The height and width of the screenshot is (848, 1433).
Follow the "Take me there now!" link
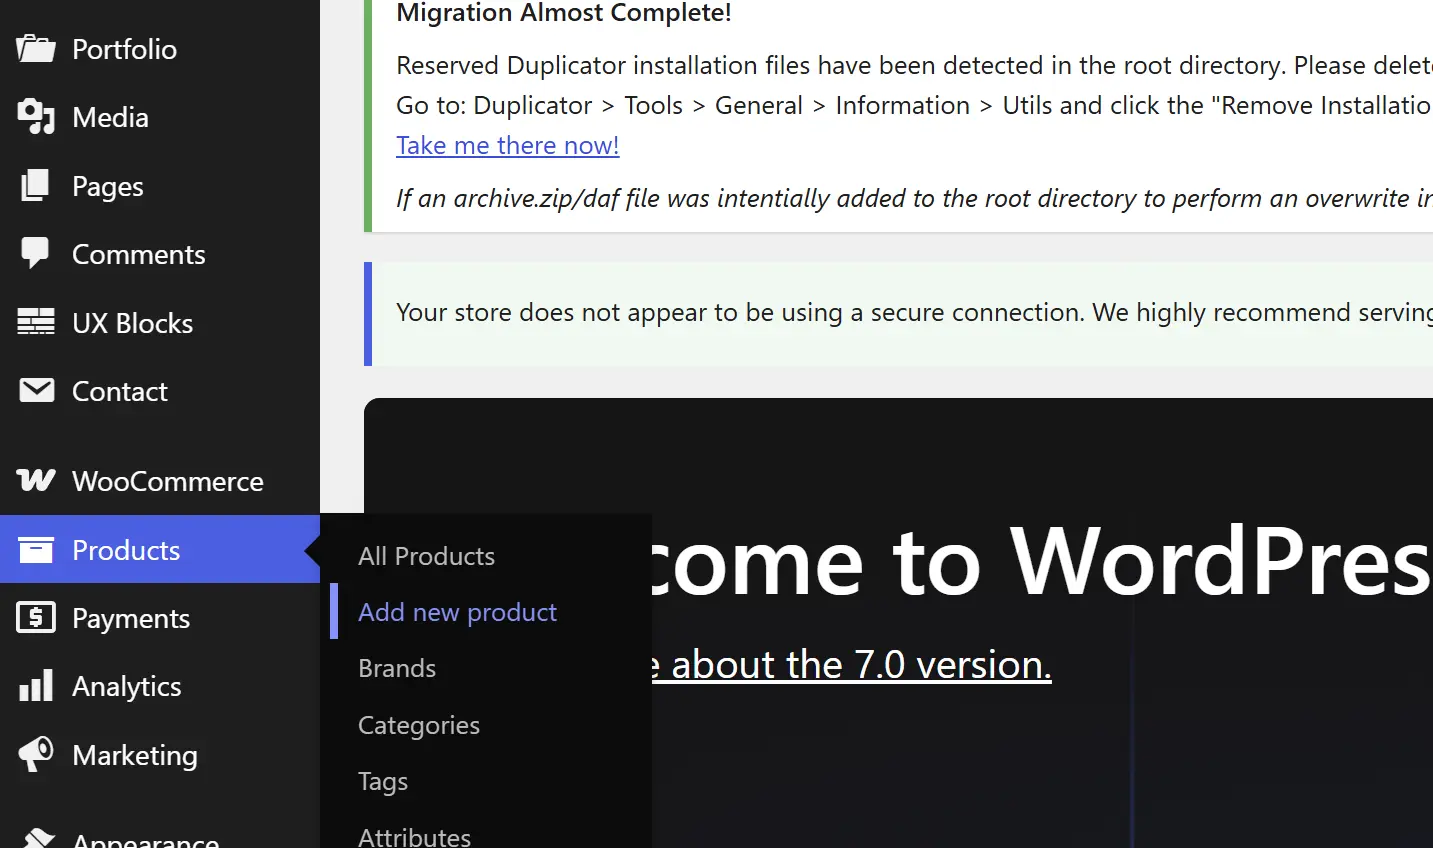click(x=508, y=145)
